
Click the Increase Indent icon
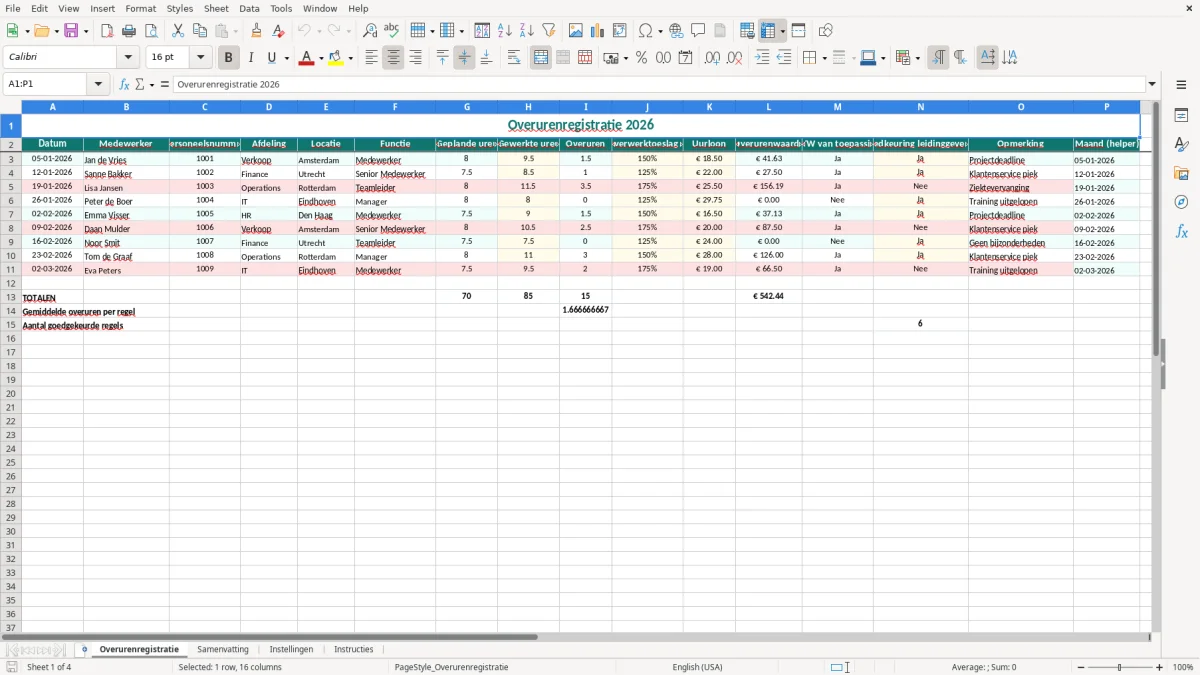762,58
